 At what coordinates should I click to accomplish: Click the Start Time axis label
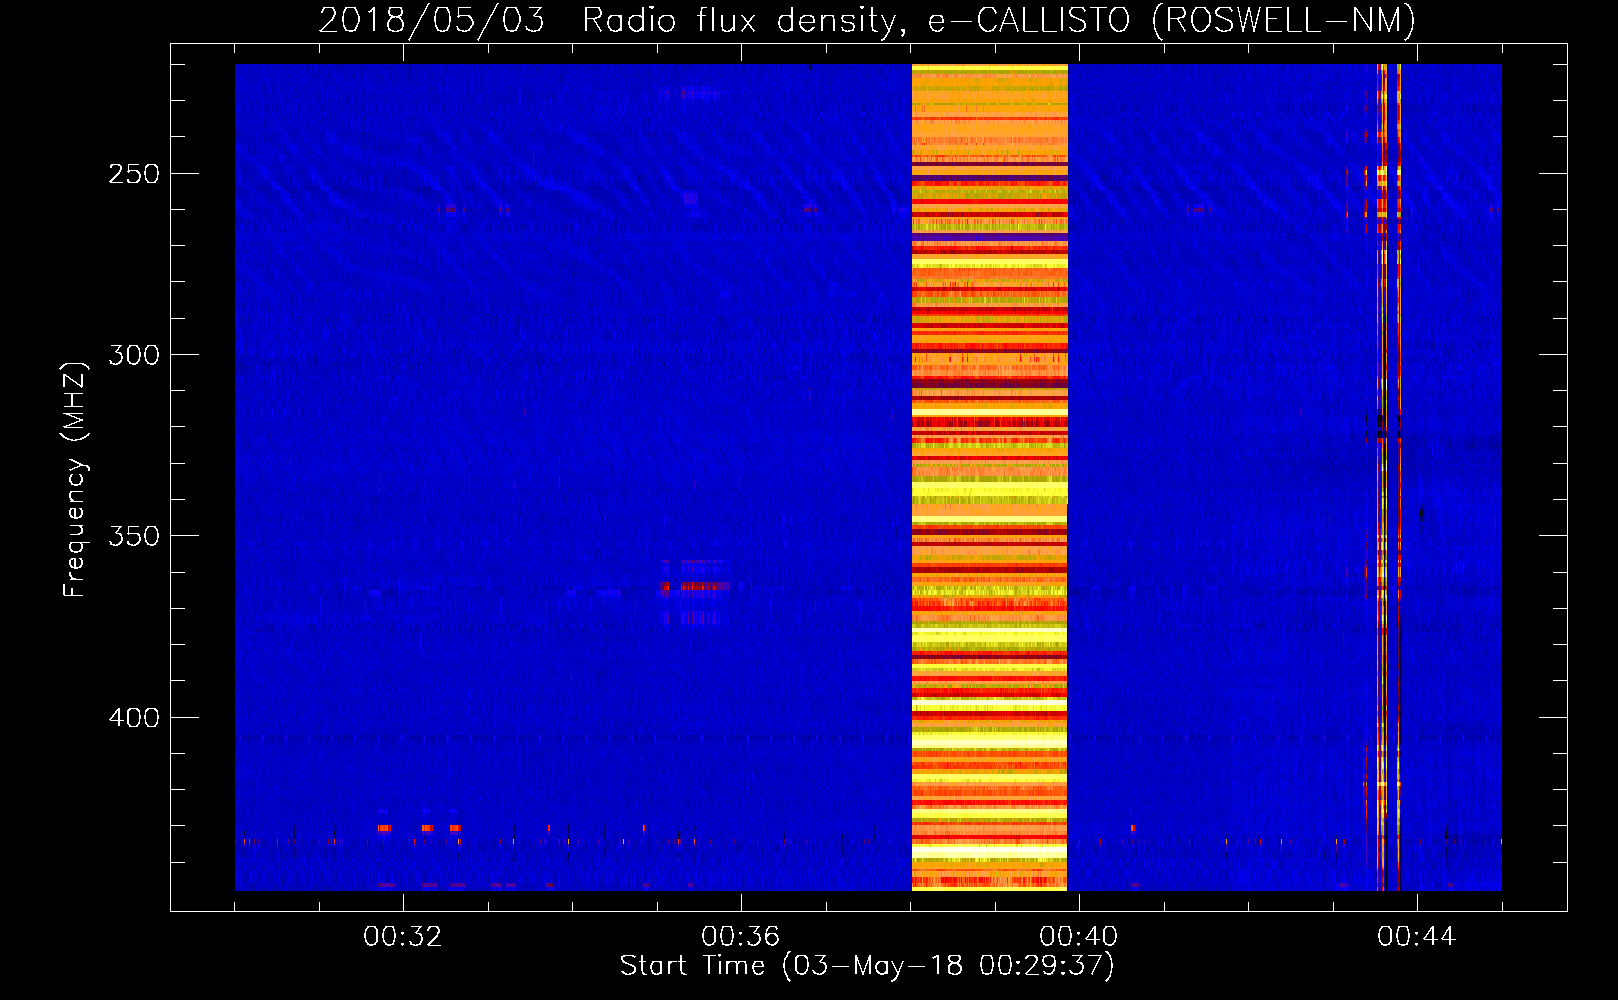point(866,966)
